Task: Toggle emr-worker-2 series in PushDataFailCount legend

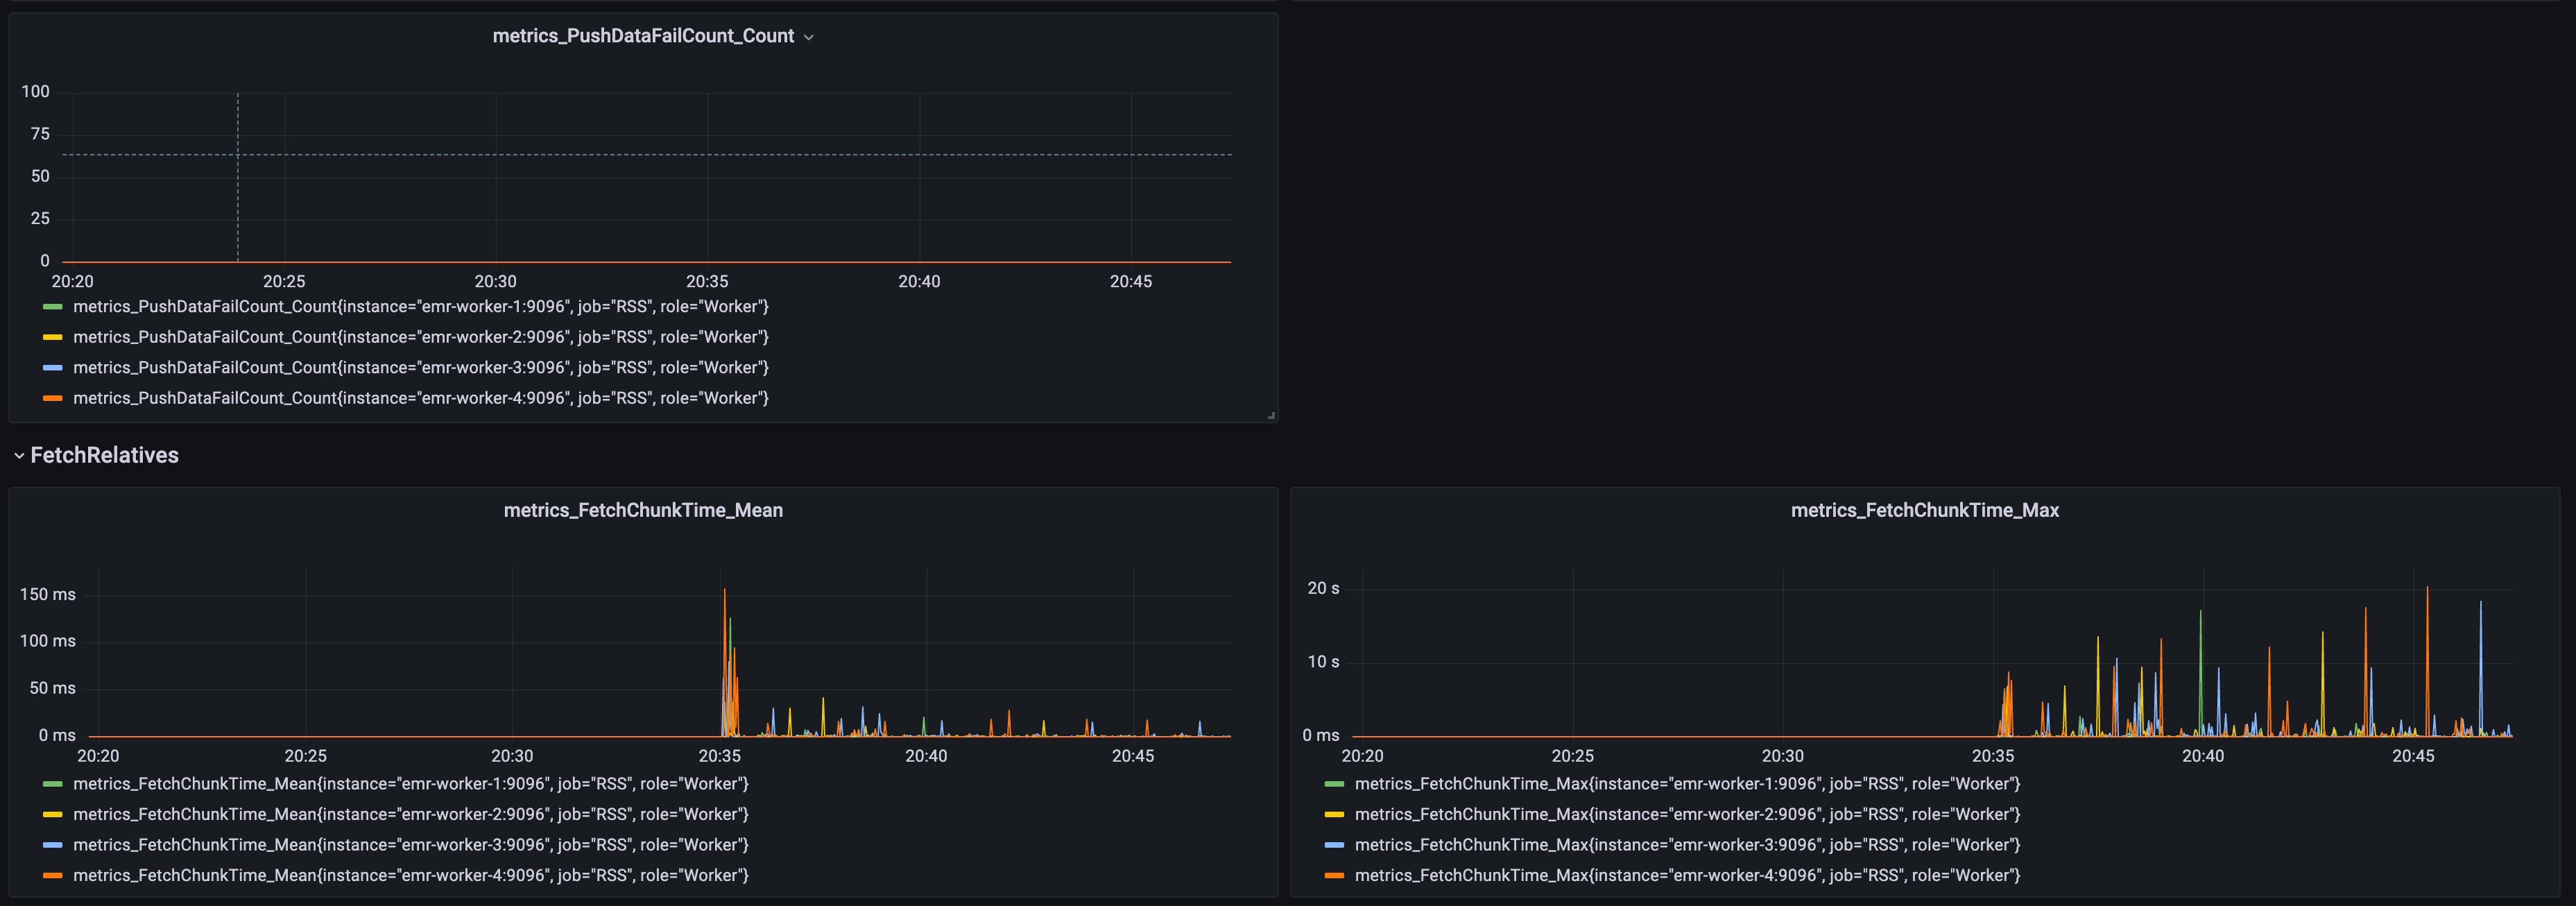Action: [420, 337]
